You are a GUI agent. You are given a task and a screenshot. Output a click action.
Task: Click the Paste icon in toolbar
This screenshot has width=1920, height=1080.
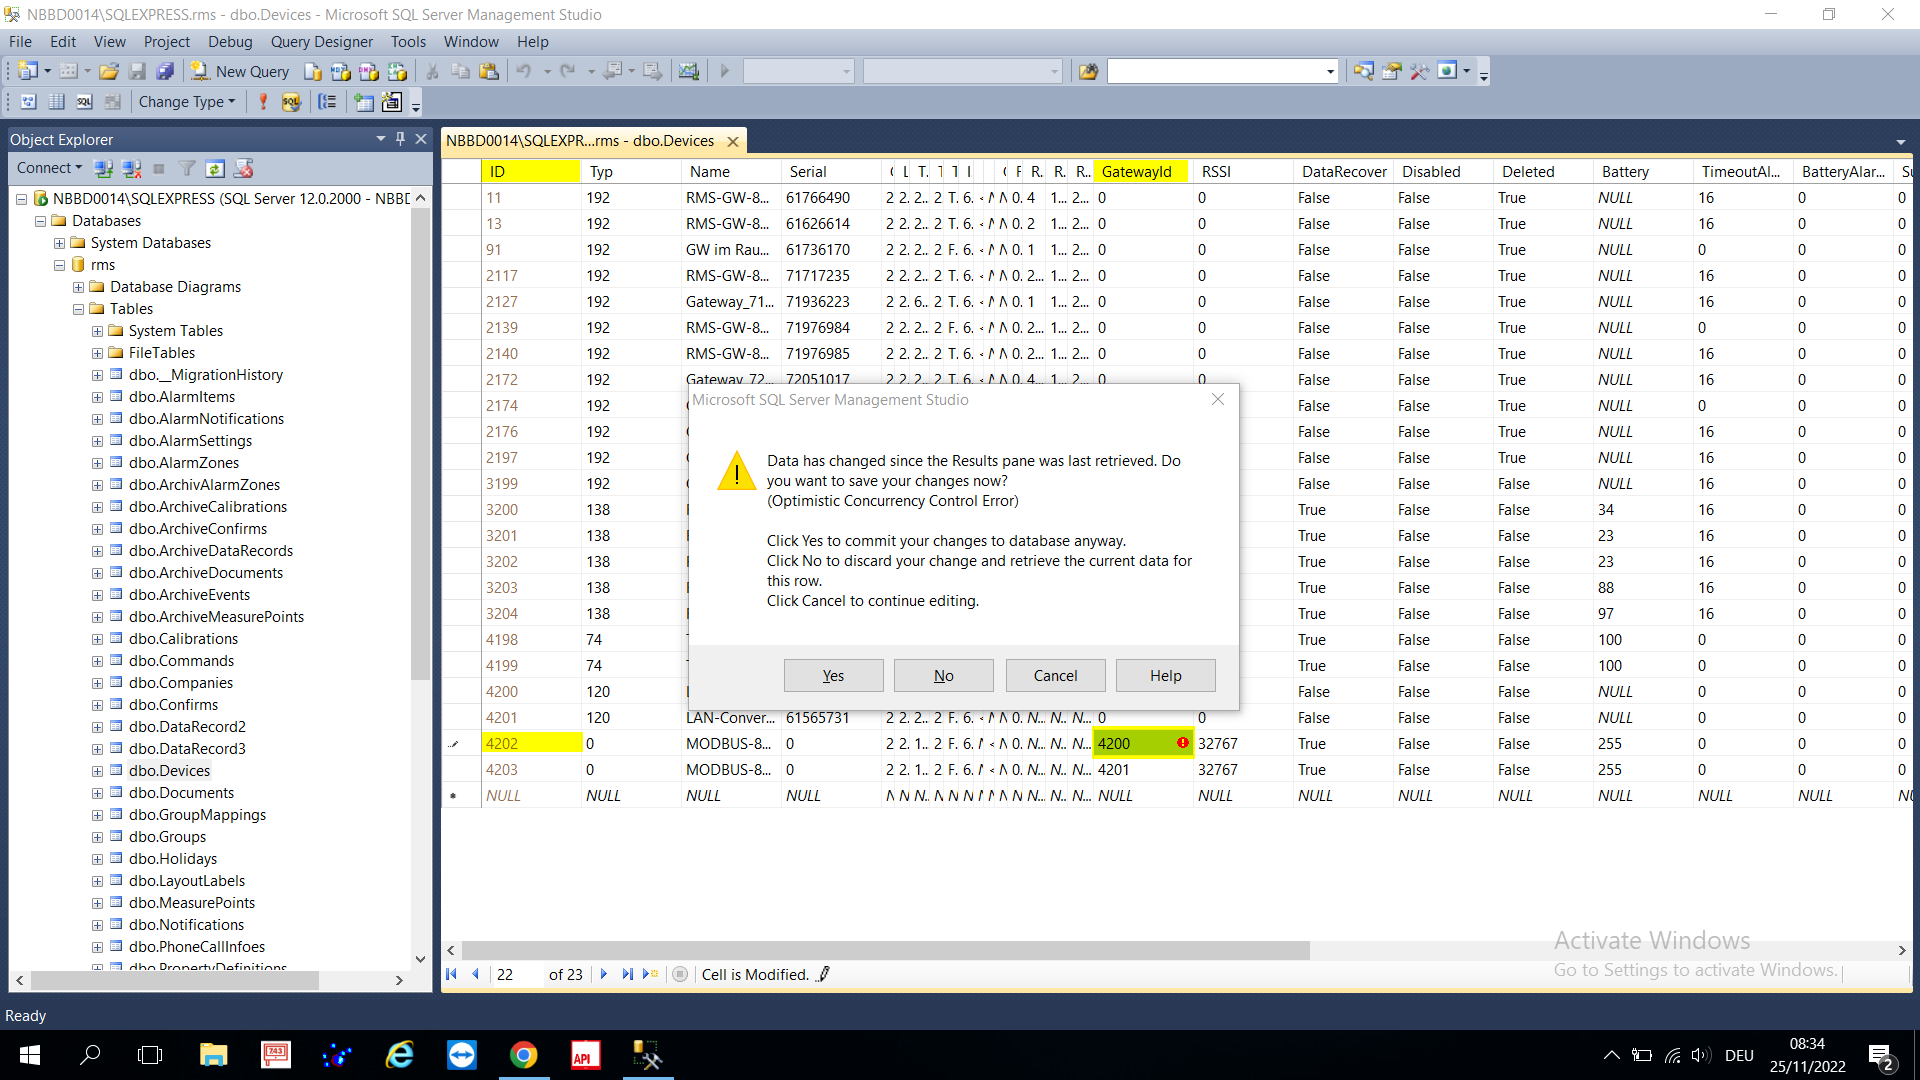pyautogui.click(x=489, y=71)
